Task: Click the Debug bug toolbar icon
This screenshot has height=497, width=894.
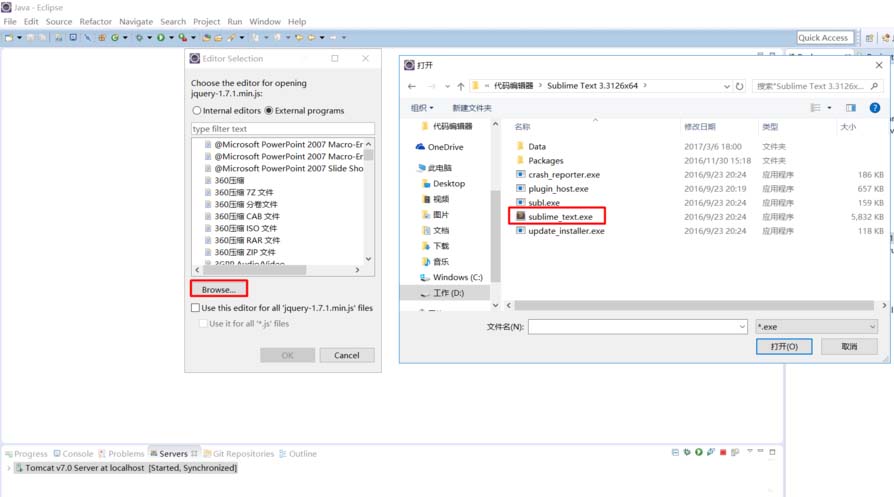Action: point(139,38)
